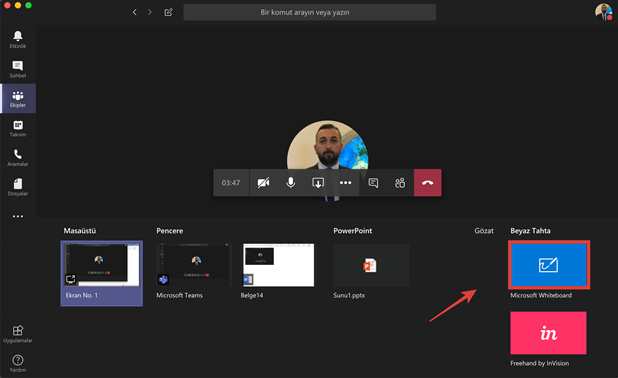Screen dimensions: 618x378
Task: Show the meeting conversation panel
Action: (373, 182)
